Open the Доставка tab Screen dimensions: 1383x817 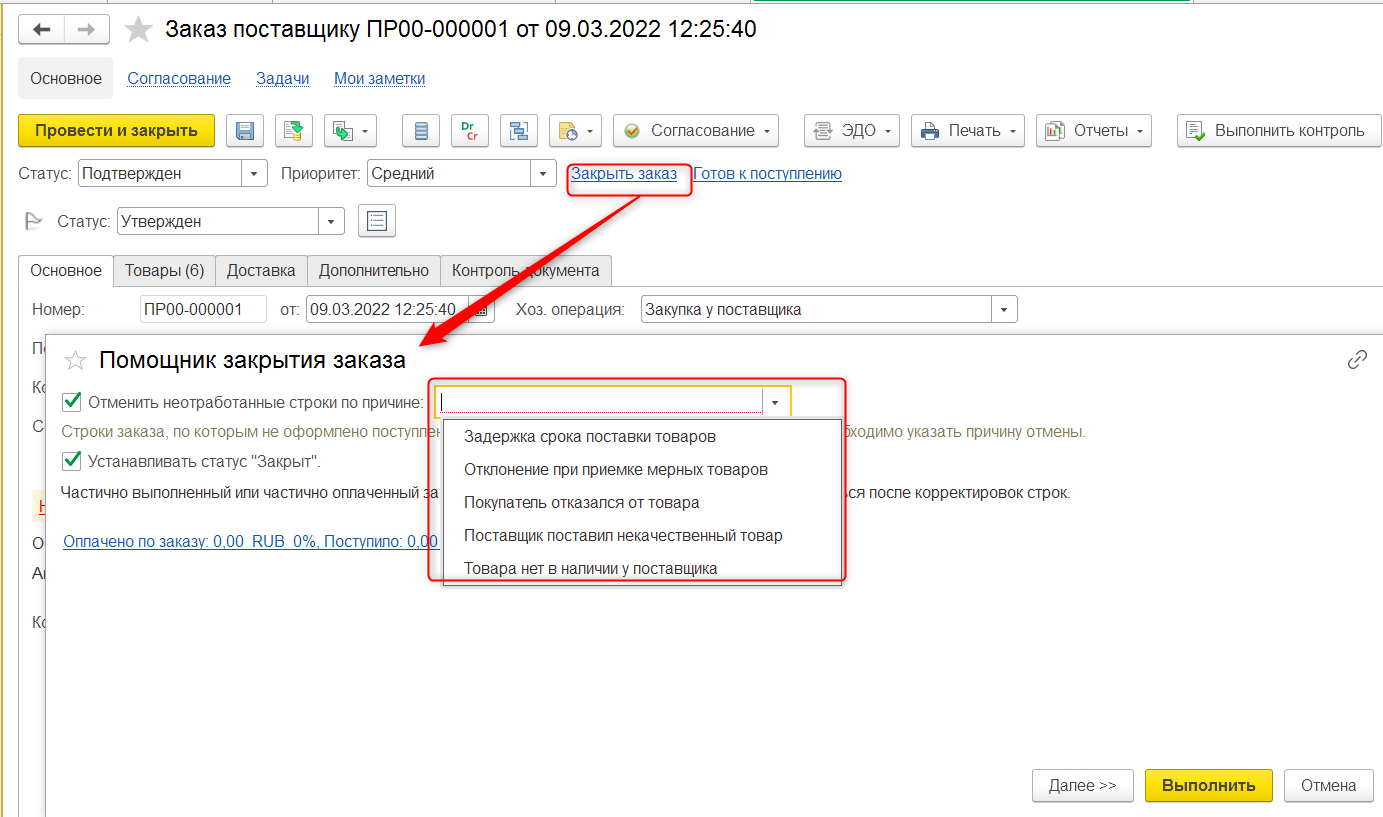point(261,270)
